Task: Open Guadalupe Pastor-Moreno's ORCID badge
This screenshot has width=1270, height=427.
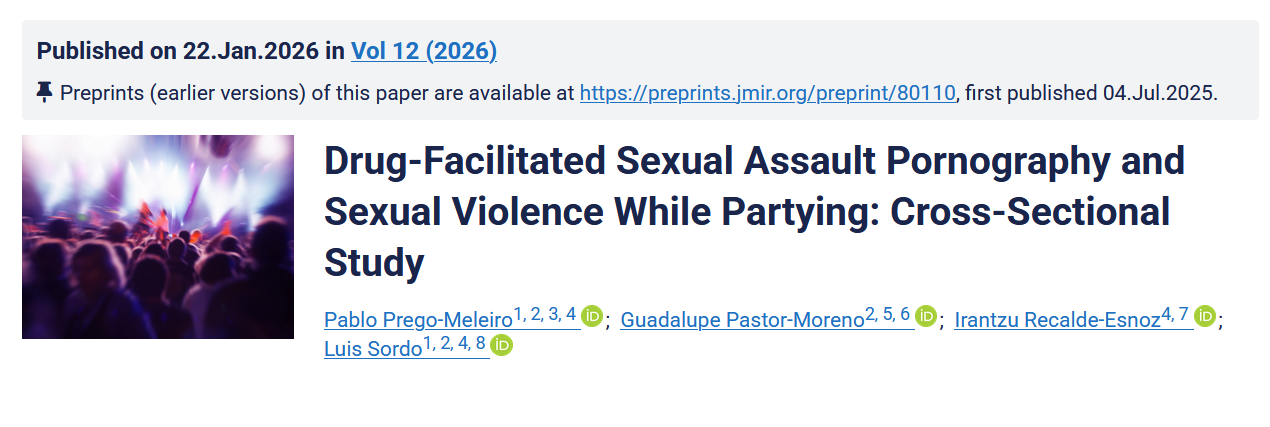Action: [926, 317]
